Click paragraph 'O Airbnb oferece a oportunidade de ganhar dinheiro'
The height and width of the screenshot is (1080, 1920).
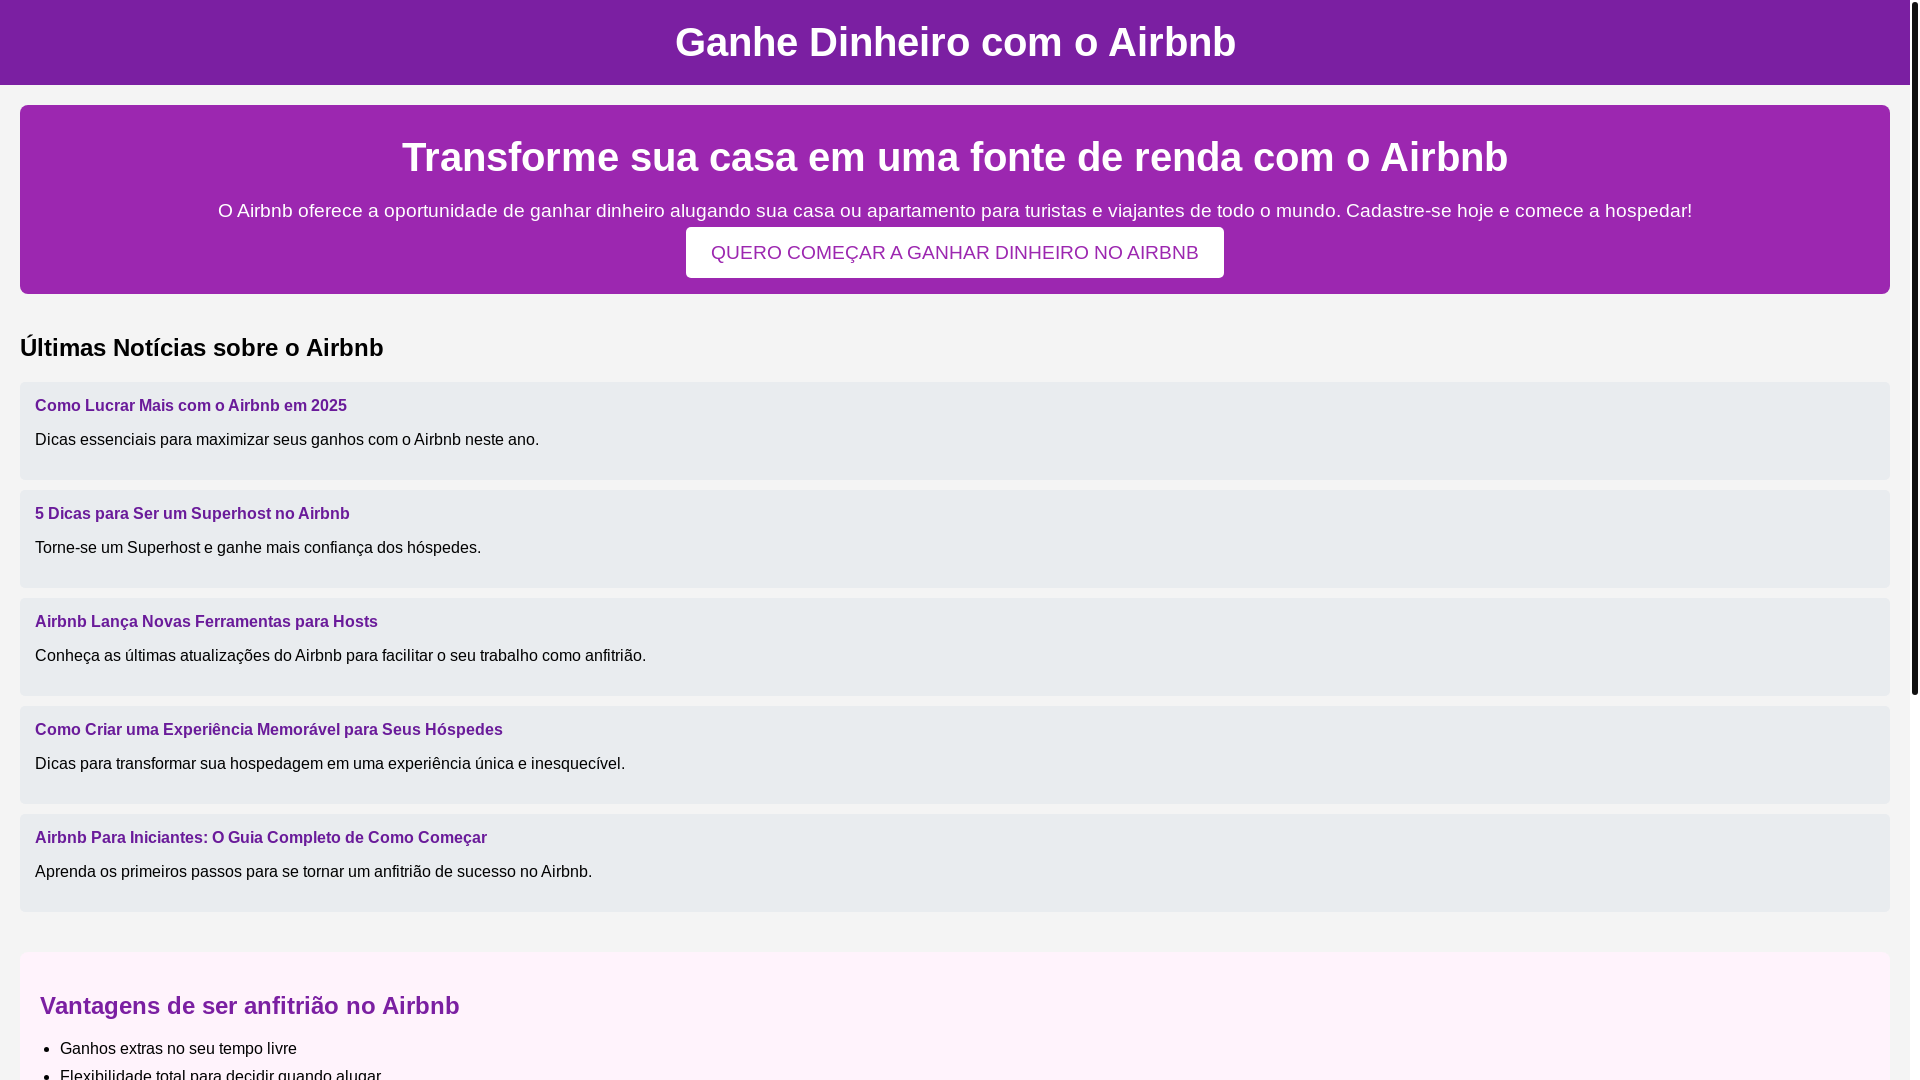click(x=955, y=210)
